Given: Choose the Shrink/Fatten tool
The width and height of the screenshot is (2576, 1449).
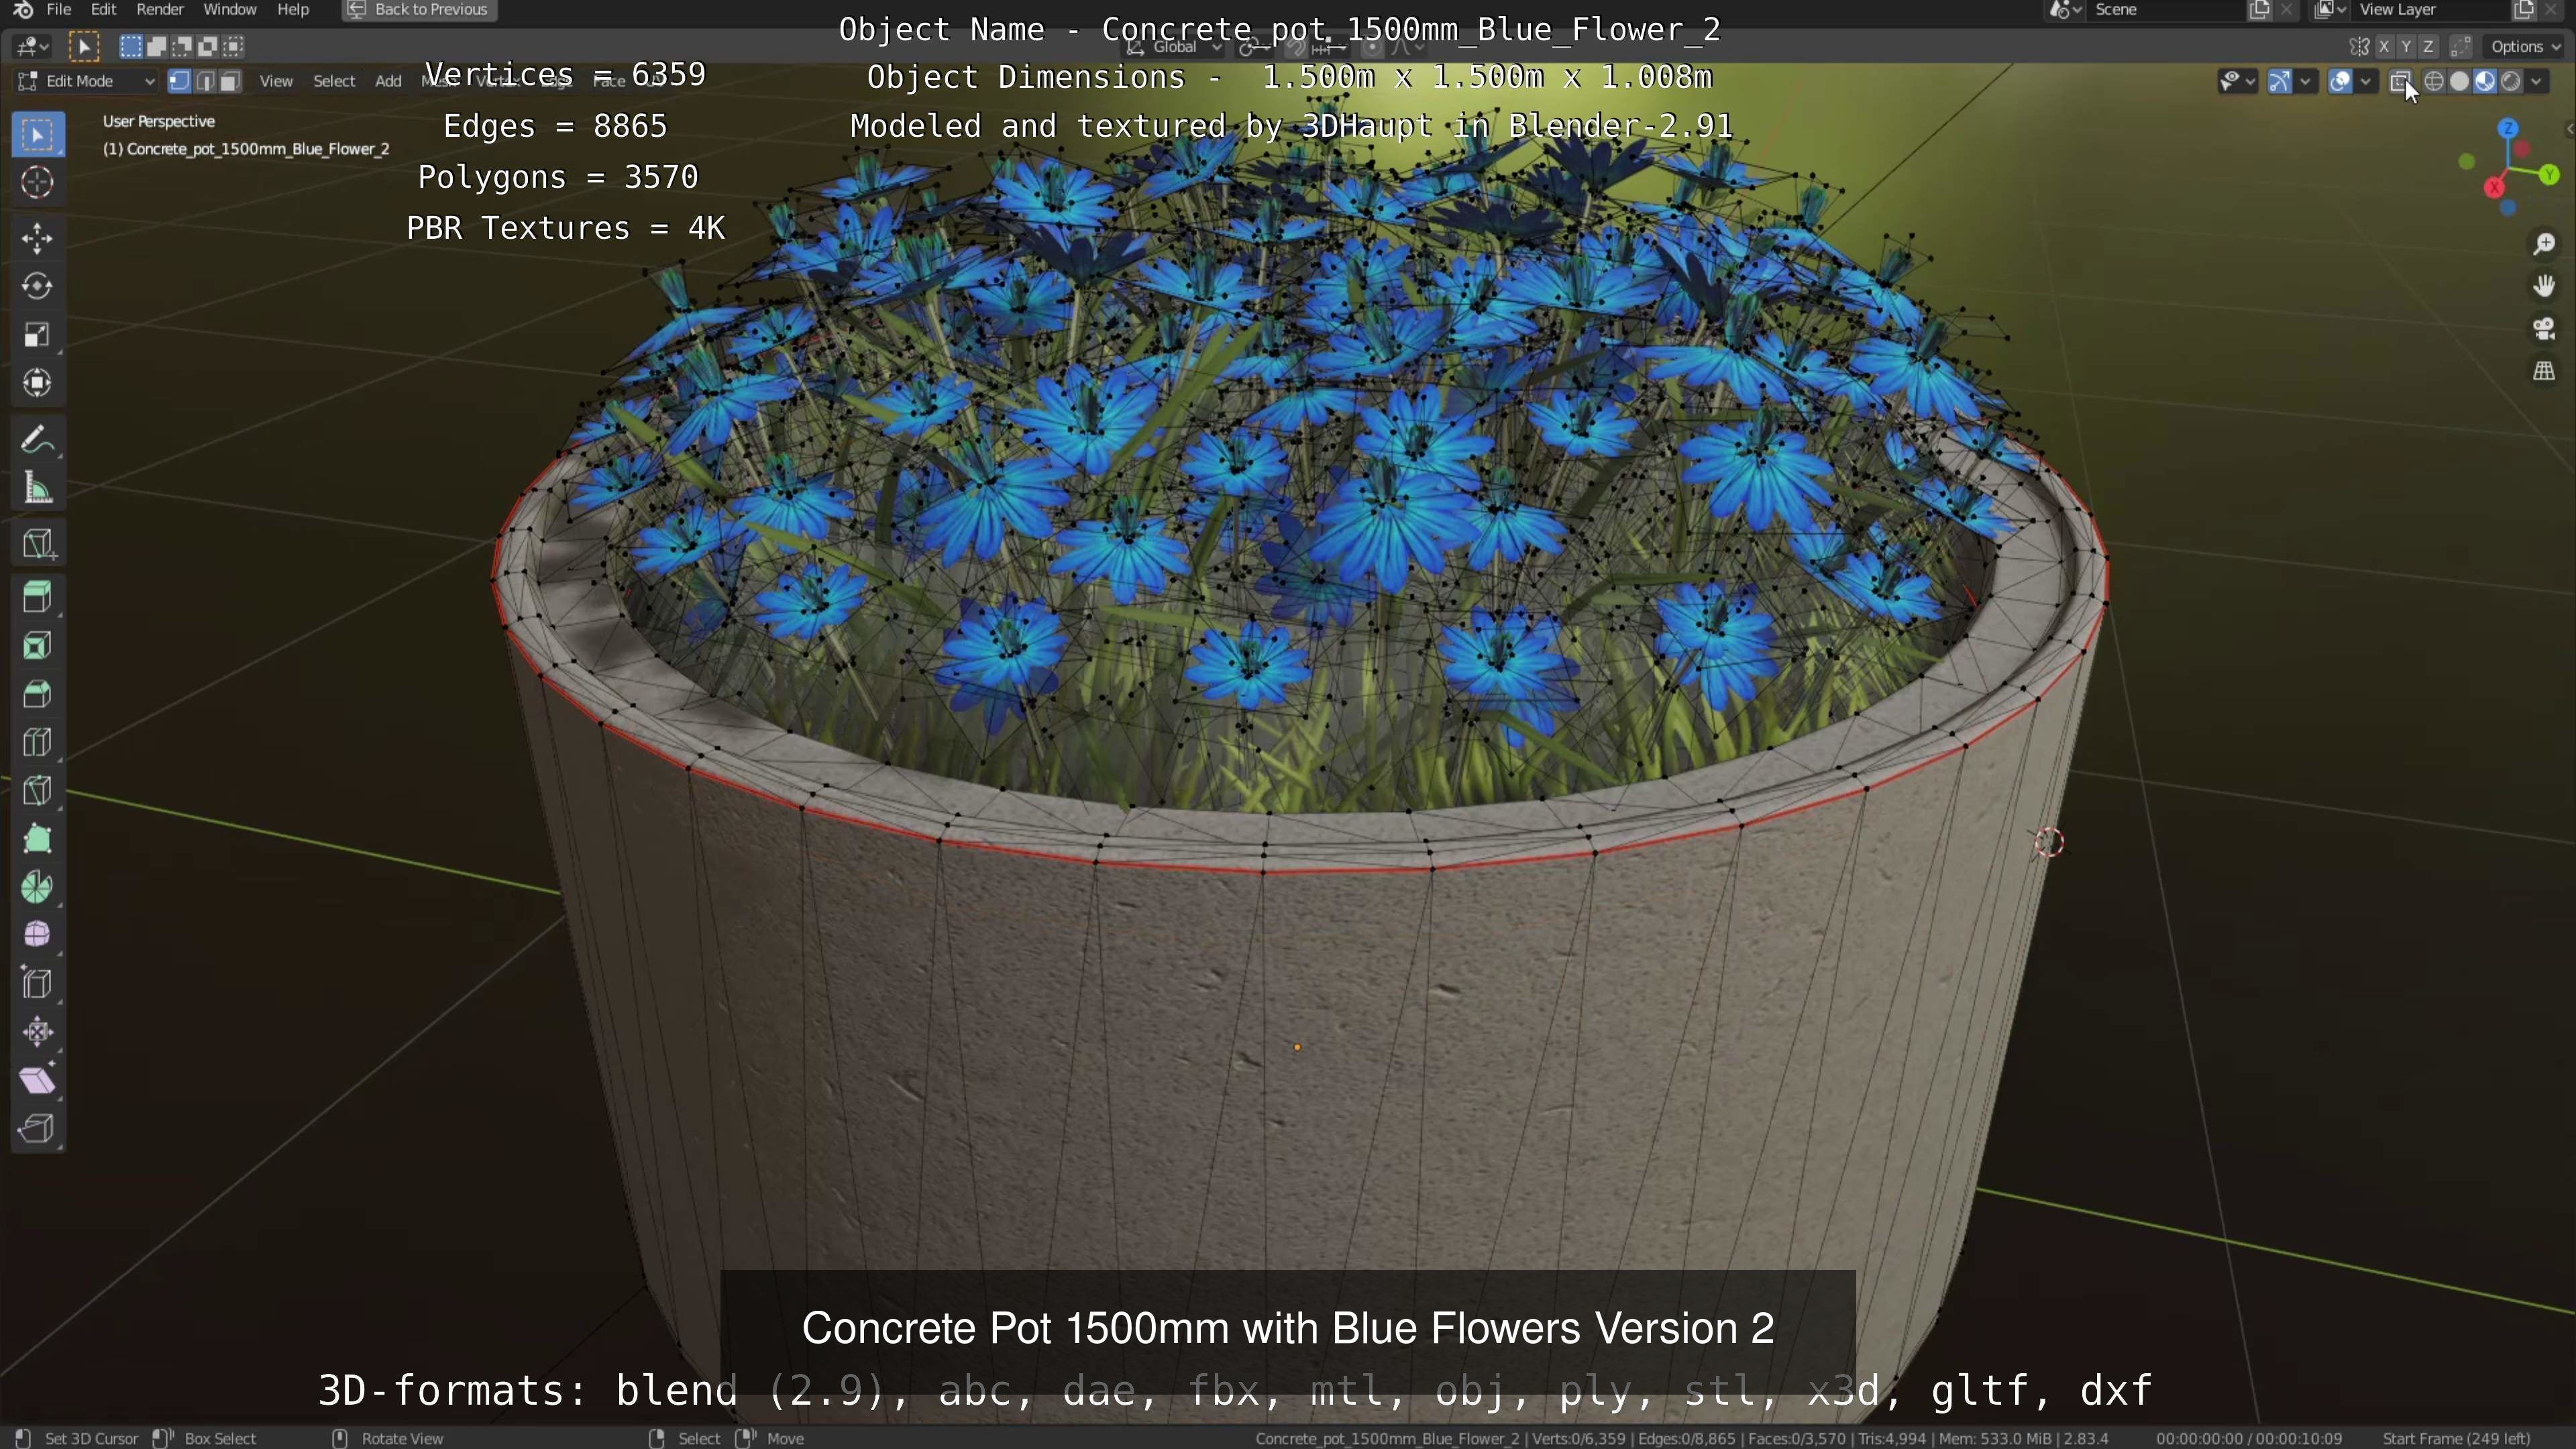Looking at the screenshot, I should (x=38, y=1032).
